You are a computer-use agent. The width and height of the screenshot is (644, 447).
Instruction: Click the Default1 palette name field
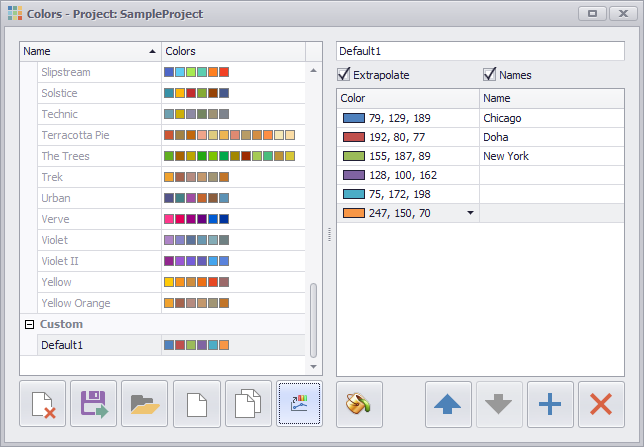tap(480, 50)
